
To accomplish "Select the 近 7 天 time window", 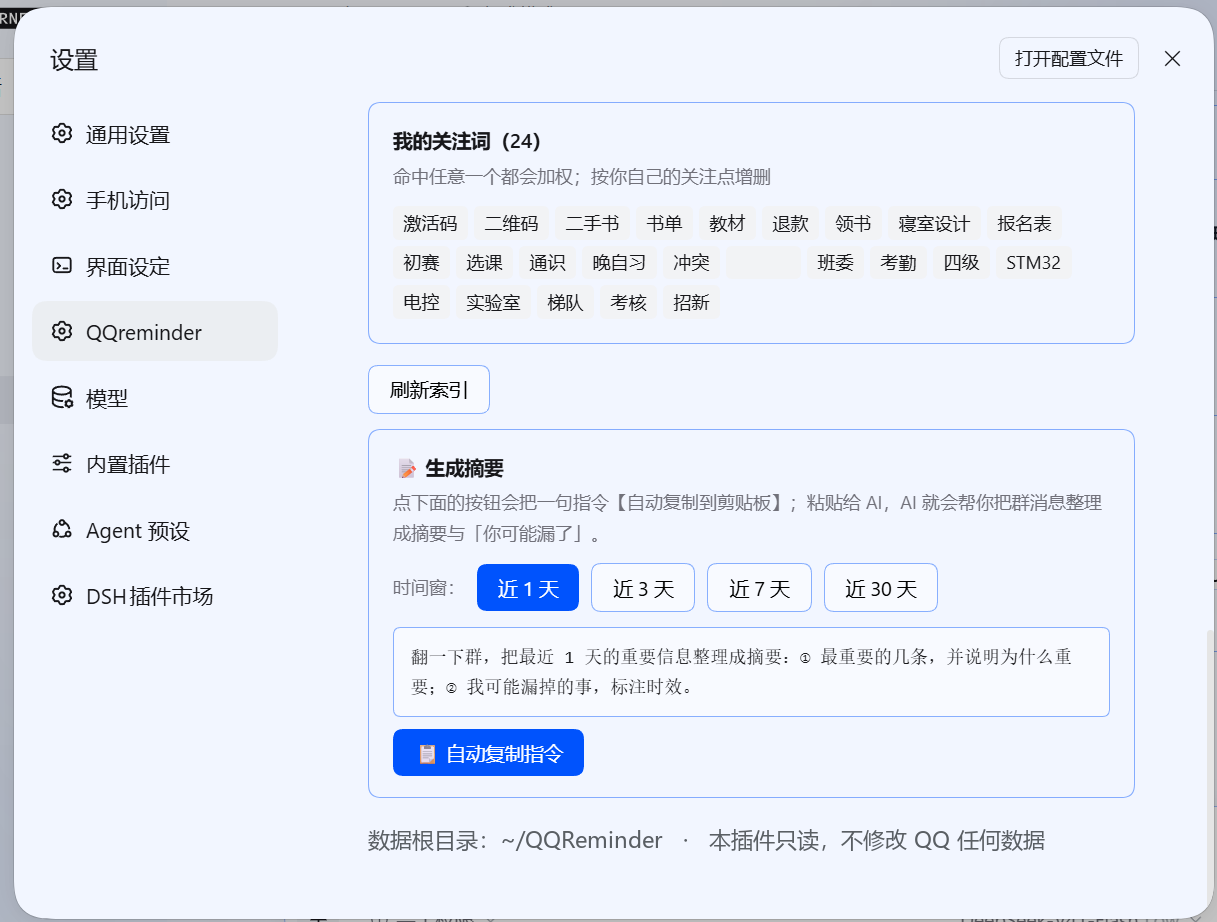I will (759, 588).
